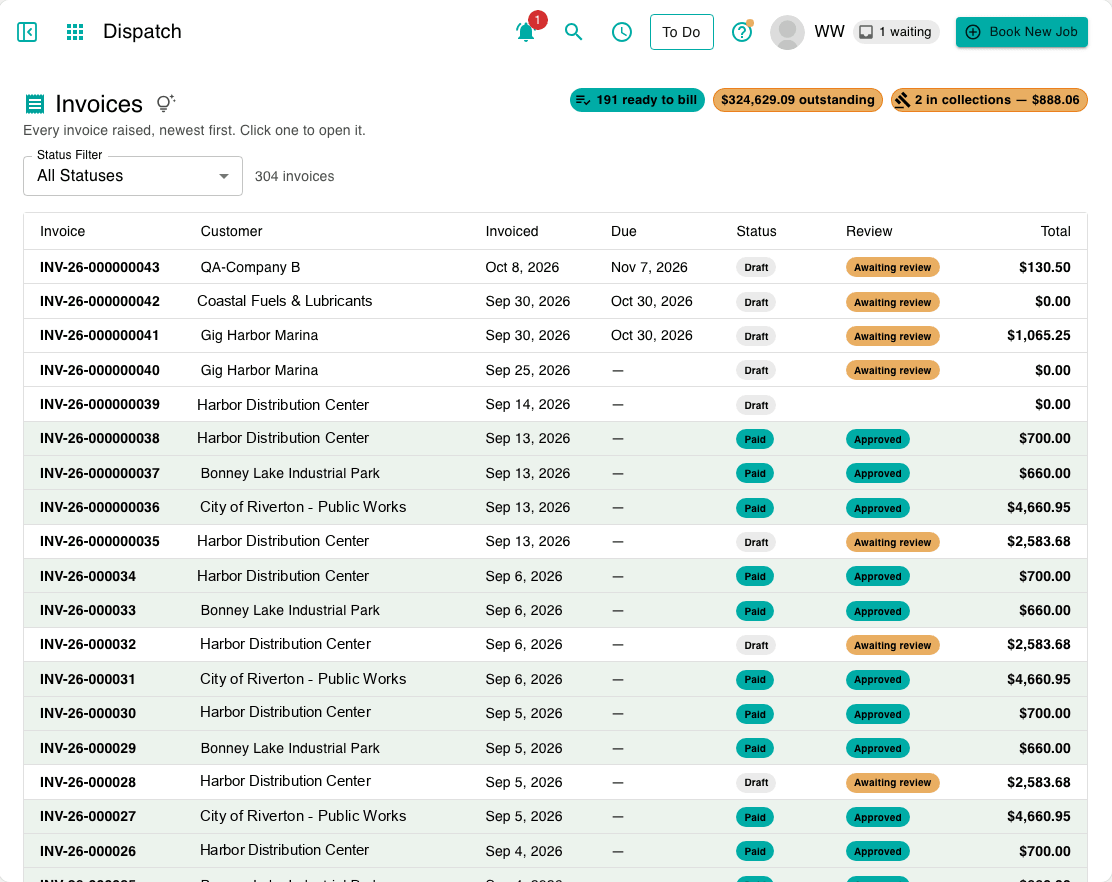Open the To Do button

pos(682,32)
